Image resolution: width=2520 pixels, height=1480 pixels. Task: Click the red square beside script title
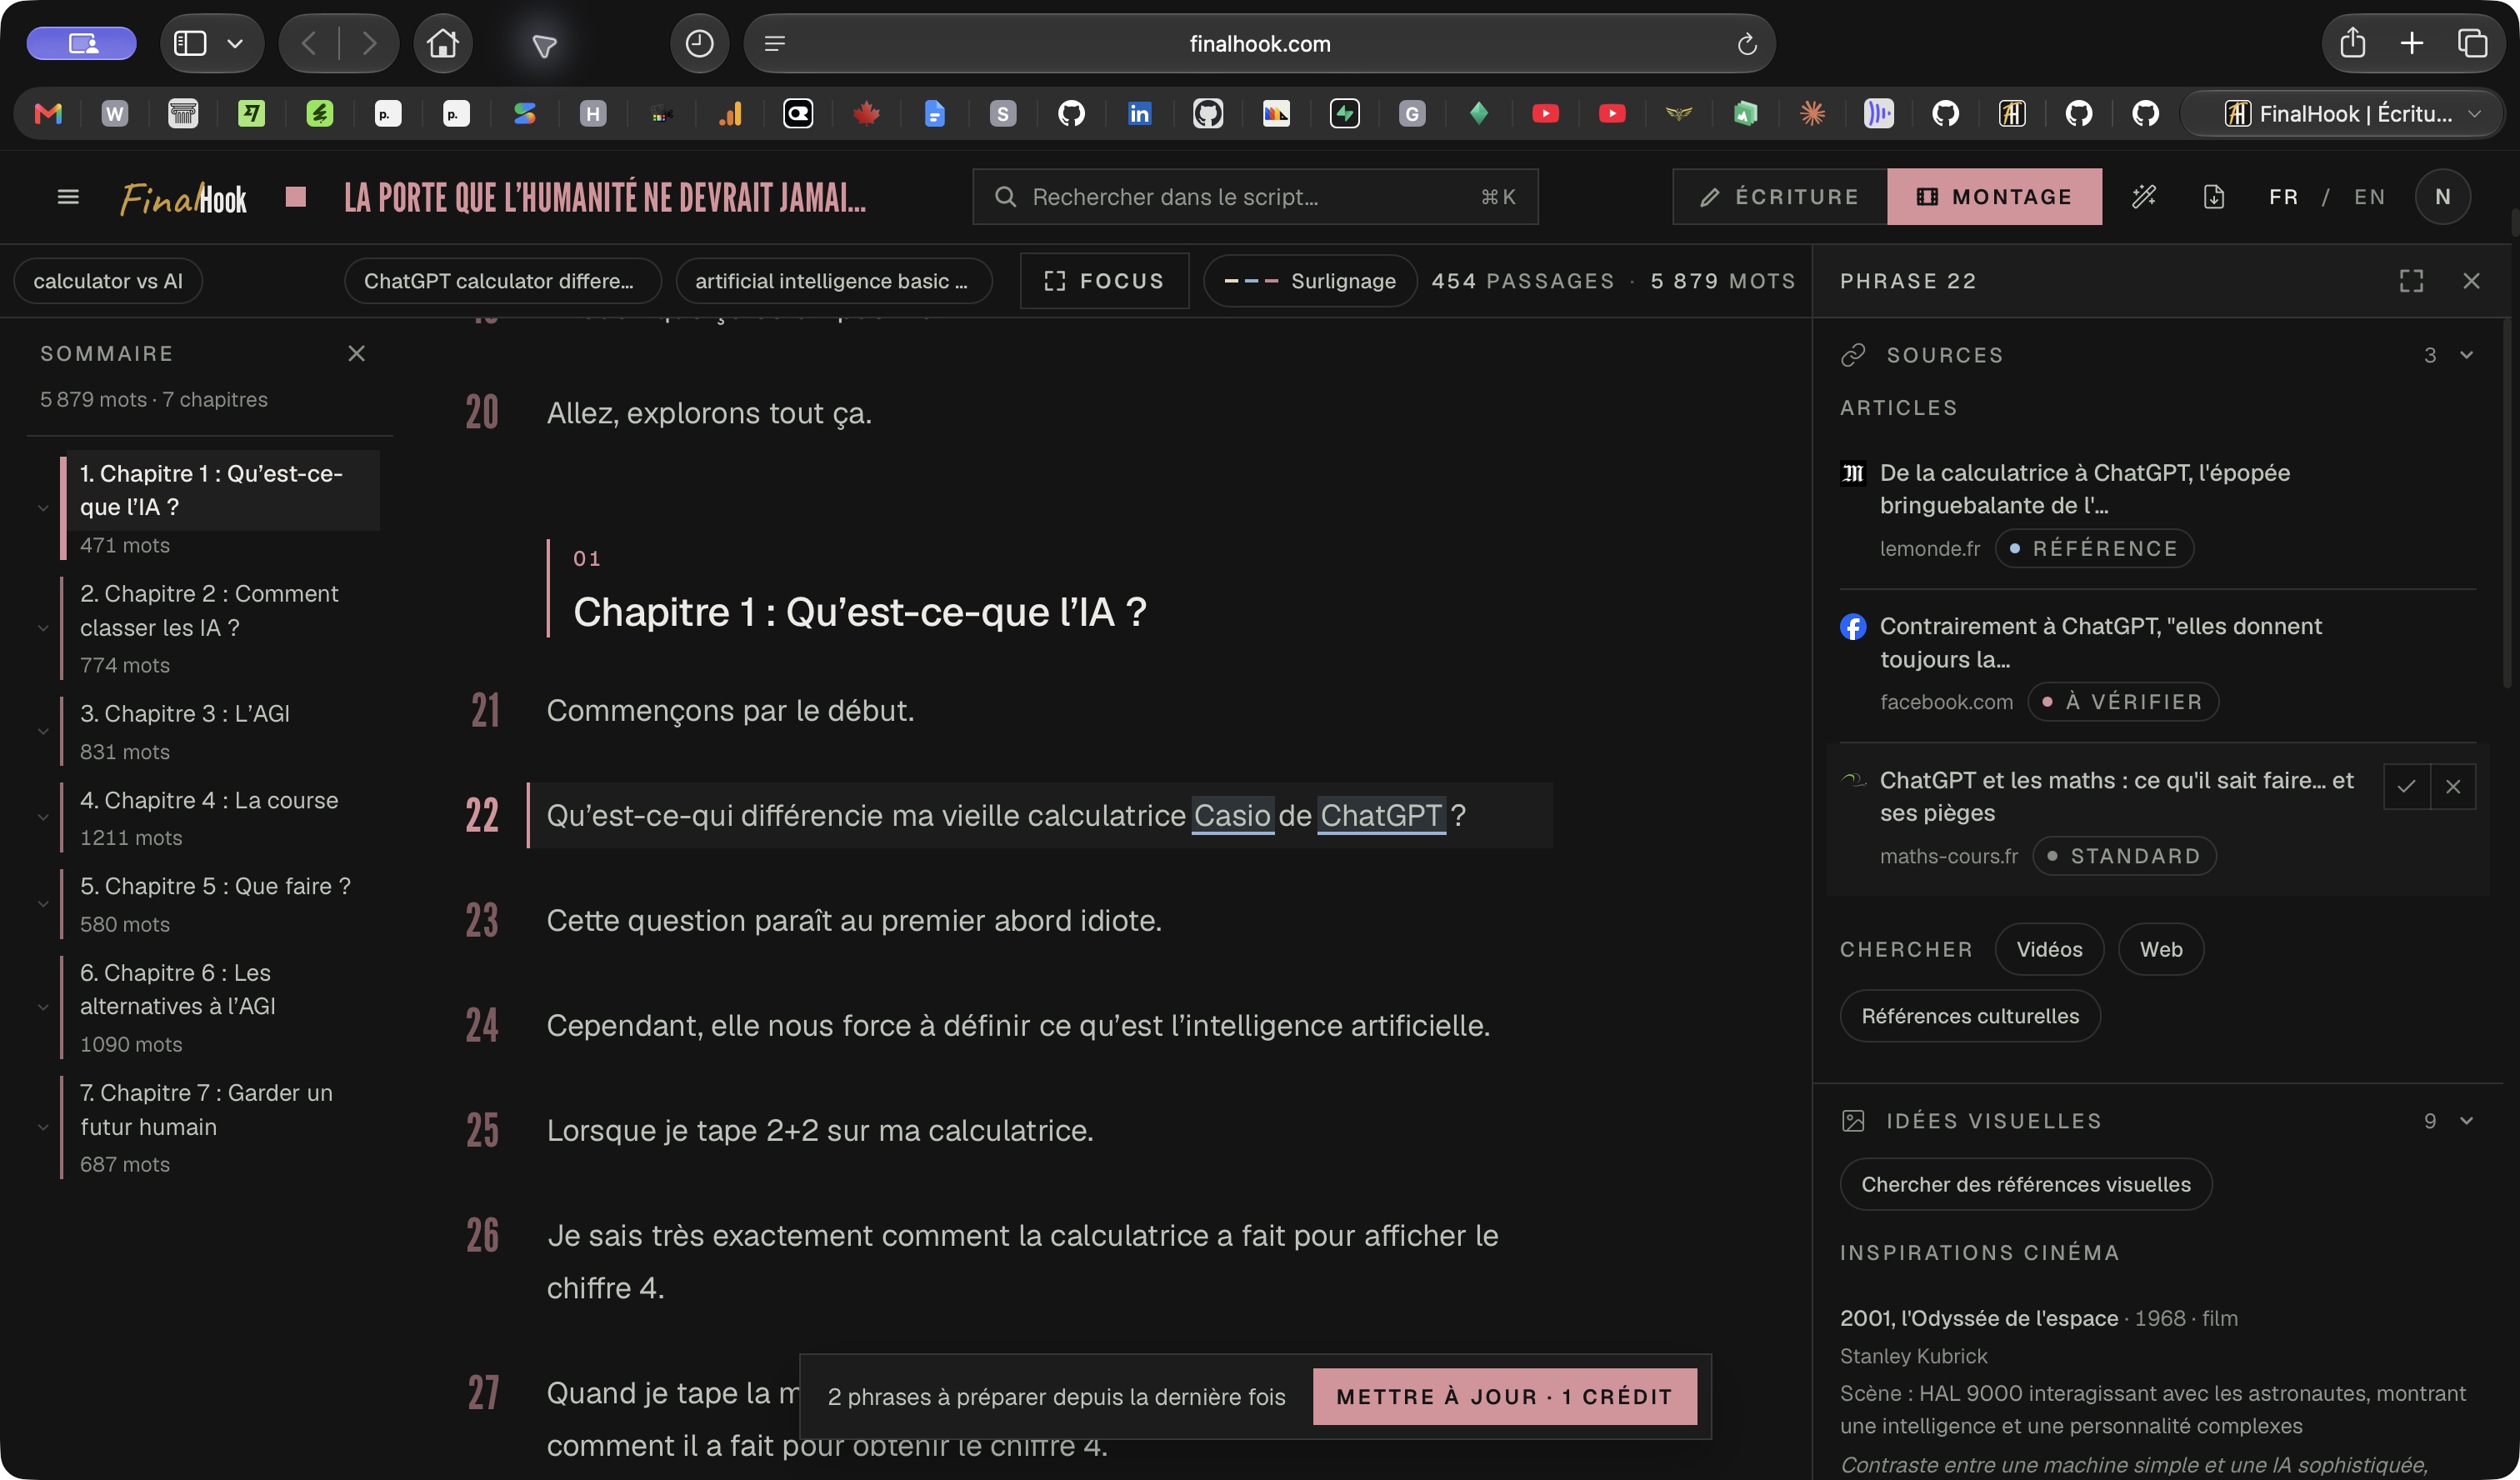(x=295, y=196)
